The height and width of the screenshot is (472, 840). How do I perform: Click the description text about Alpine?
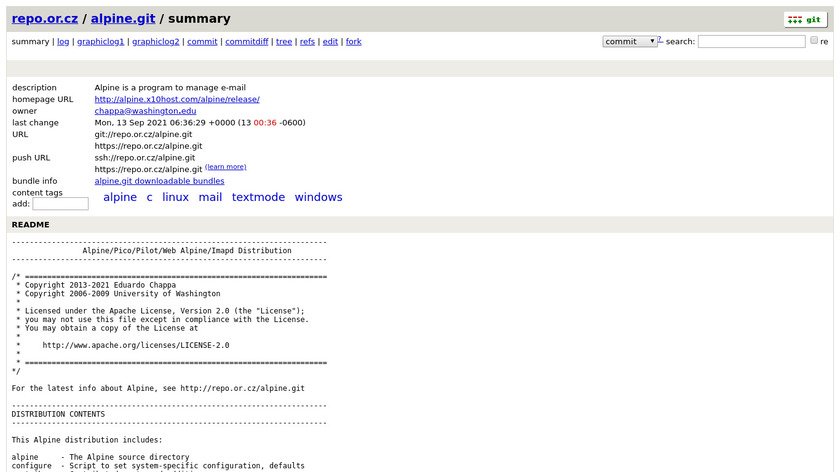click(170, 87)
